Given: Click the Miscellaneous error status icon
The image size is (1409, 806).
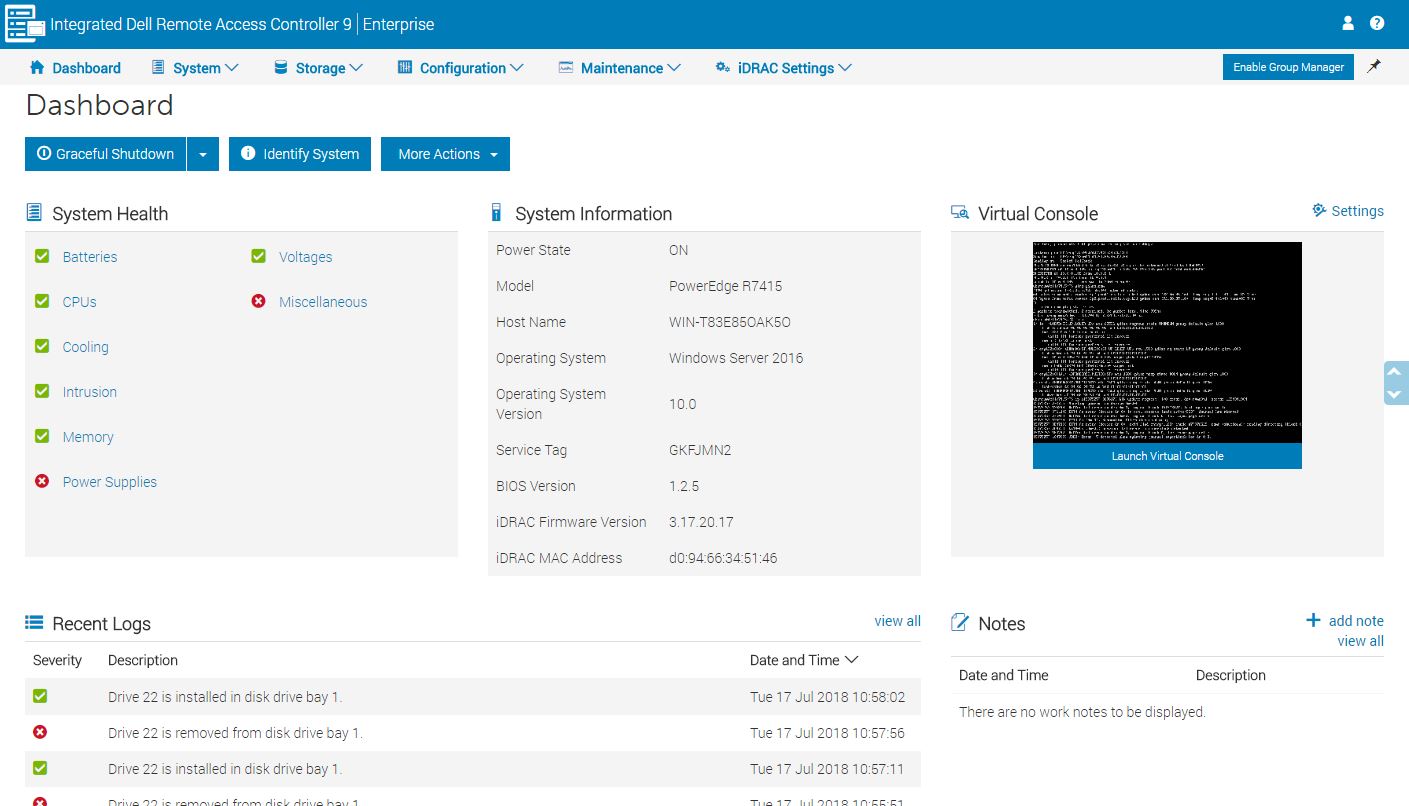Looking at the screenshot, I should click(x=258, y=301).
